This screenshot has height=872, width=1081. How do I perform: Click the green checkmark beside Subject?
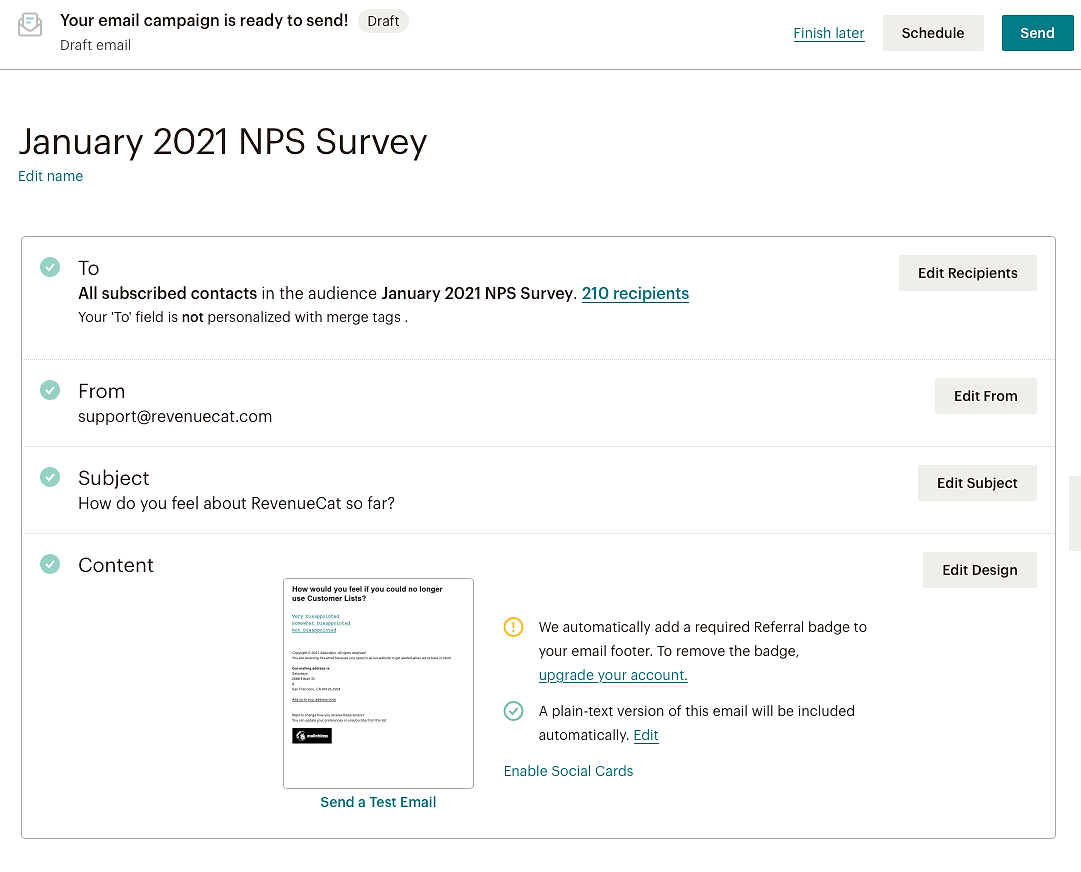(50, 477)
